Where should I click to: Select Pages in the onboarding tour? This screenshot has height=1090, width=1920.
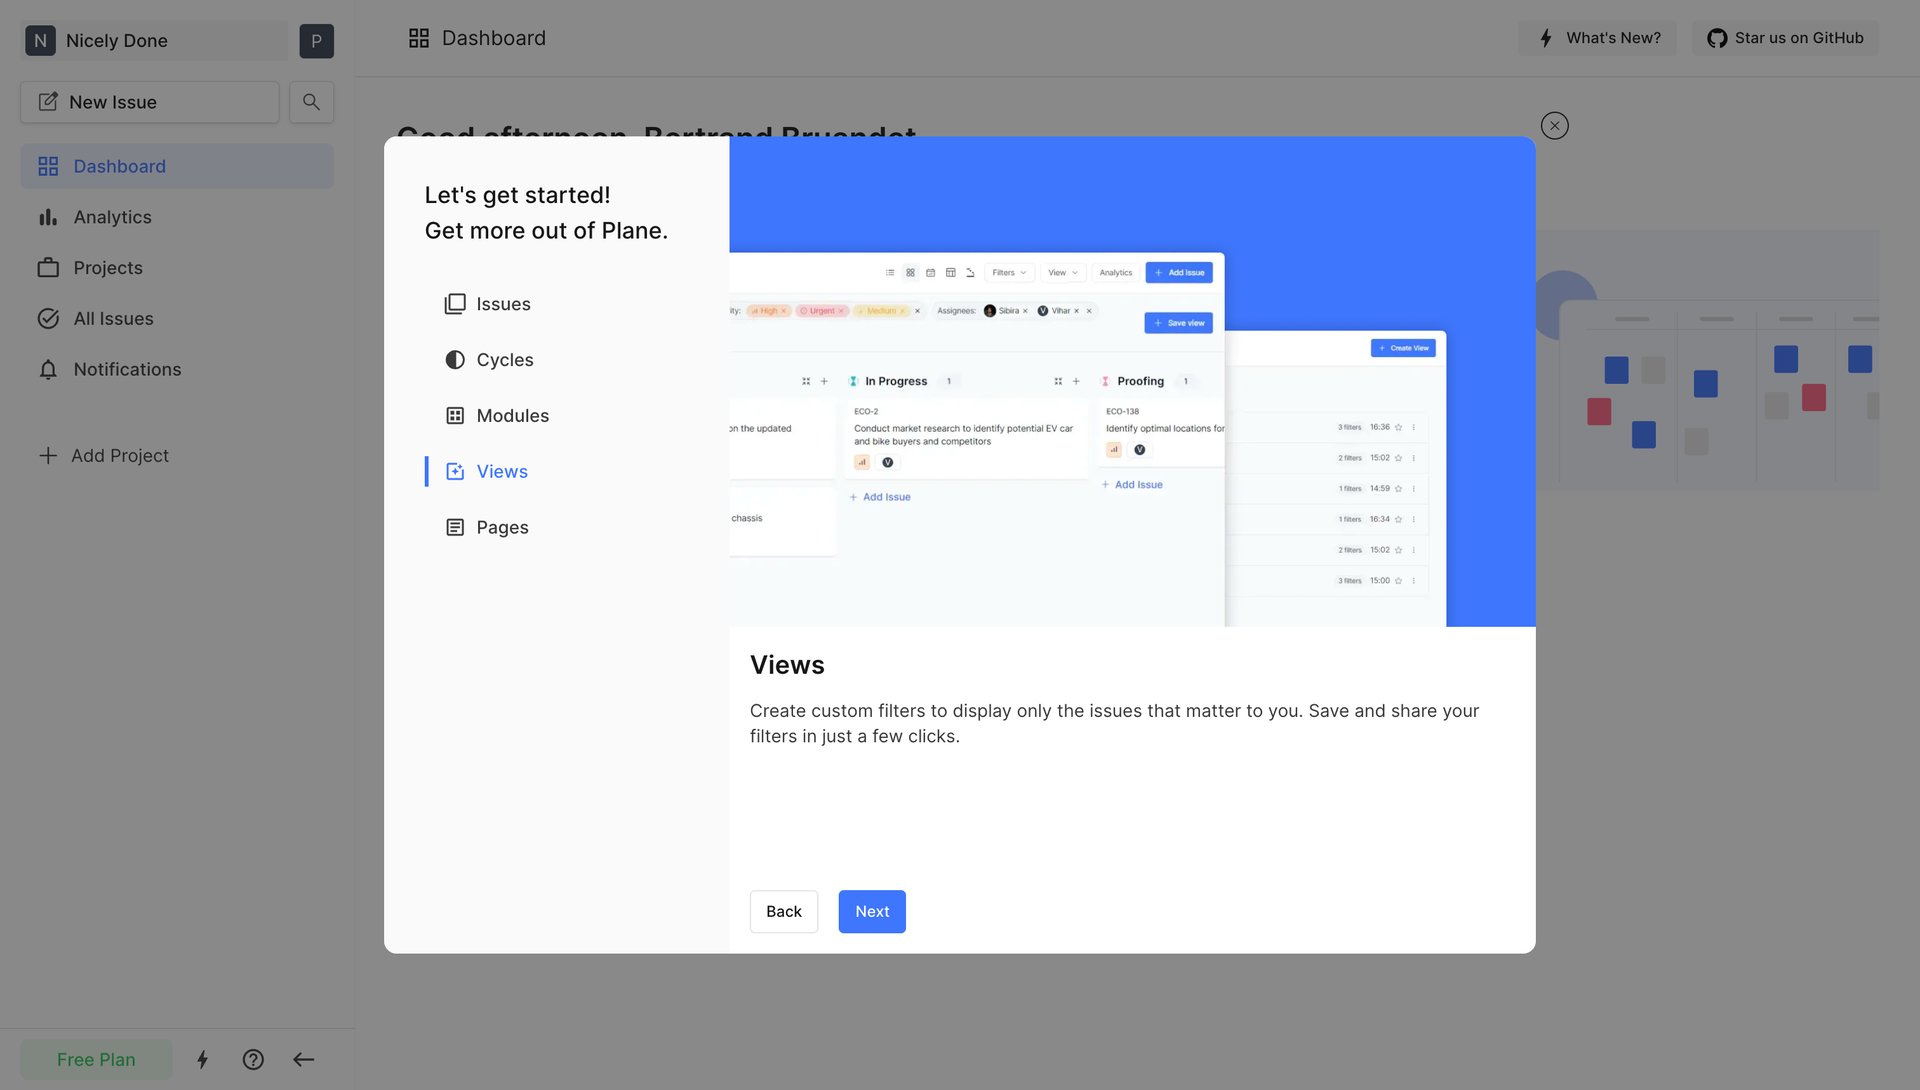(x=502, y=527)
